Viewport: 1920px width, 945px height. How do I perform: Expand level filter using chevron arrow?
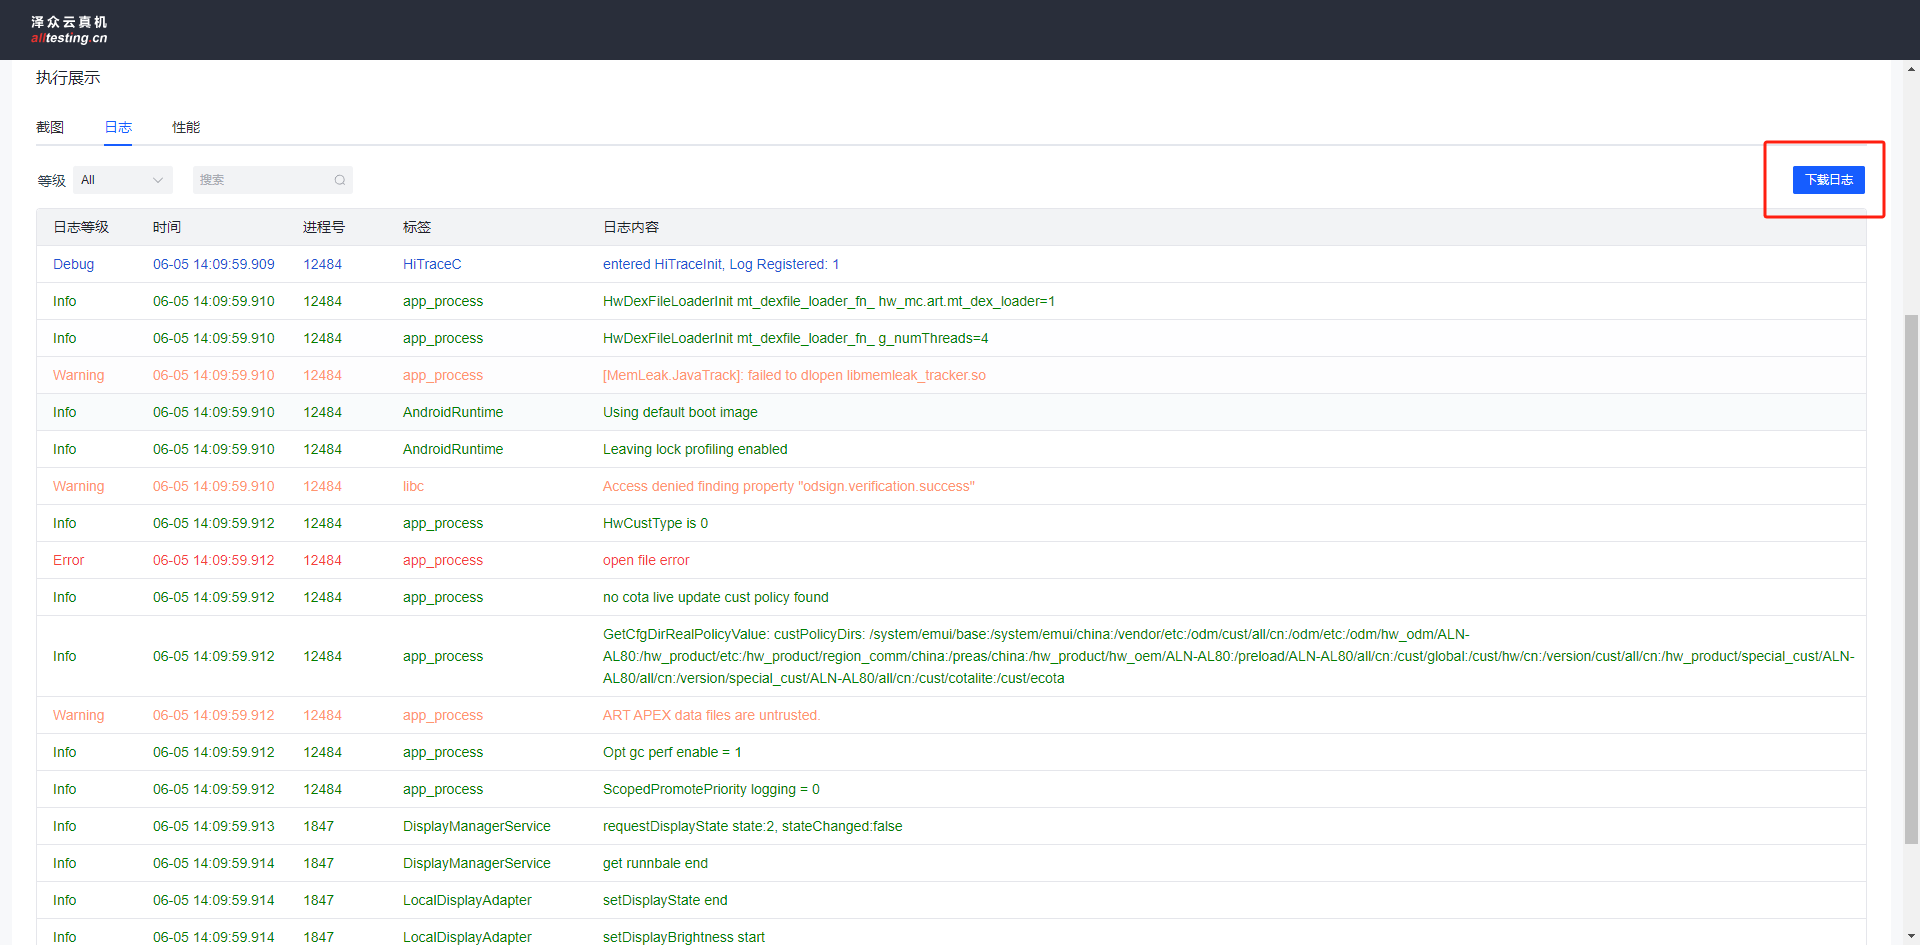click(x=158, y=180)
